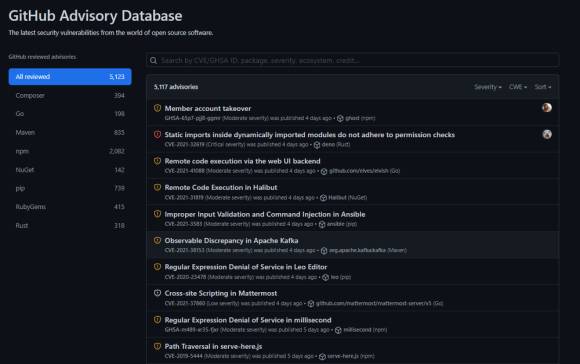Screen dimensions: 580x364
Task: Open Regular Expression Denial of Service in millisecond
Action: click(x=248, y=320)
